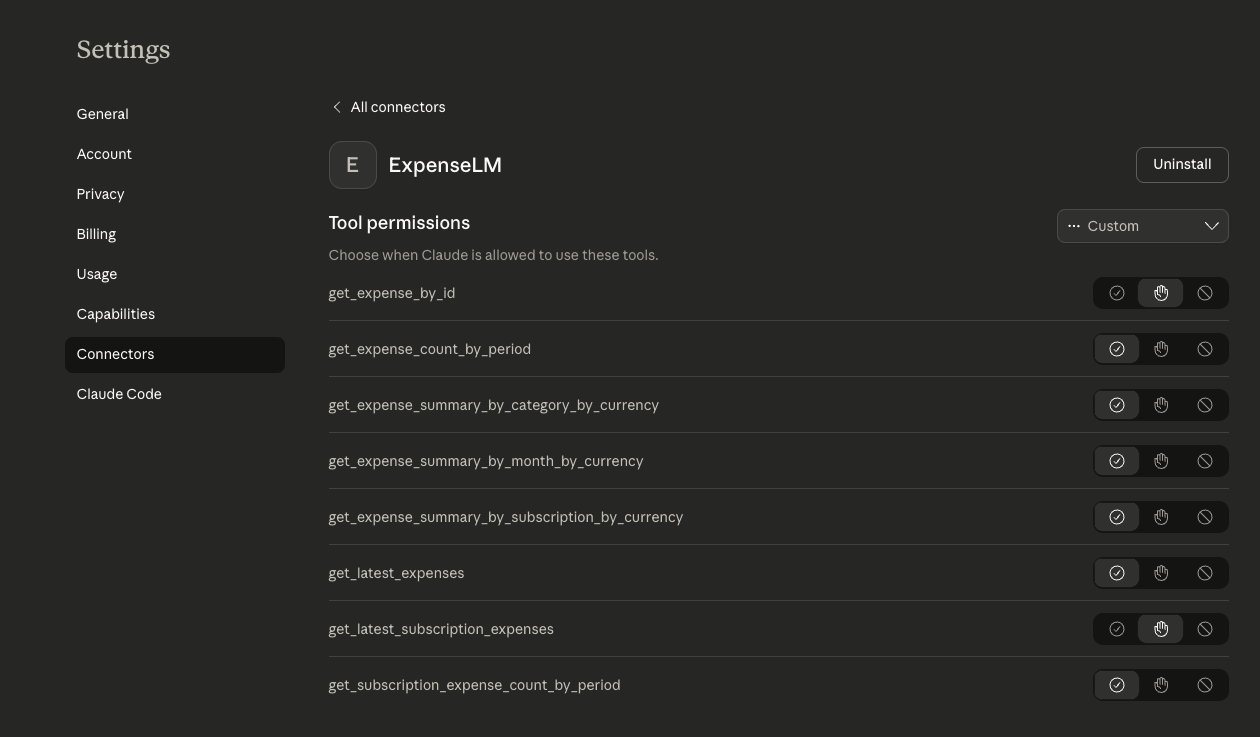Click the ExpenseLM connector avatar
Screen dimensions: 1260x737
(x=352, y=164)
